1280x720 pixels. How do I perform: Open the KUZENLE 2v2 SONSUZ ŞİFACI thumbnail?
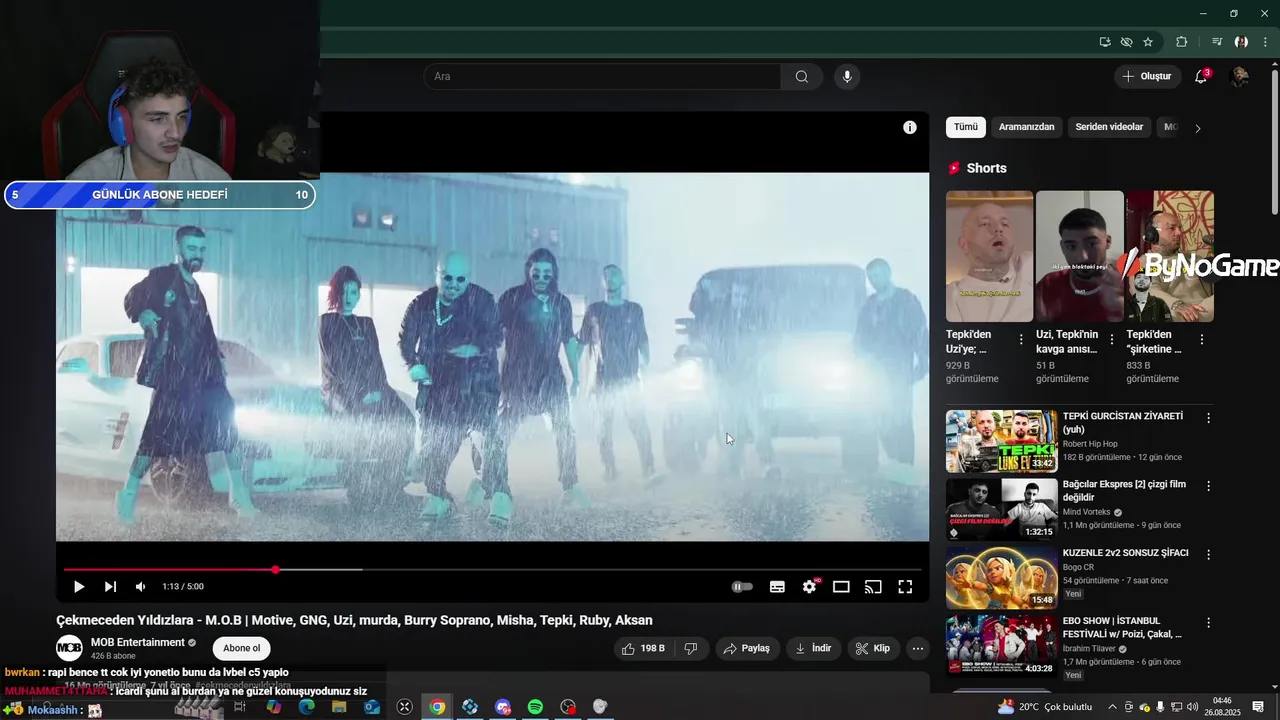pos(1001,578)
